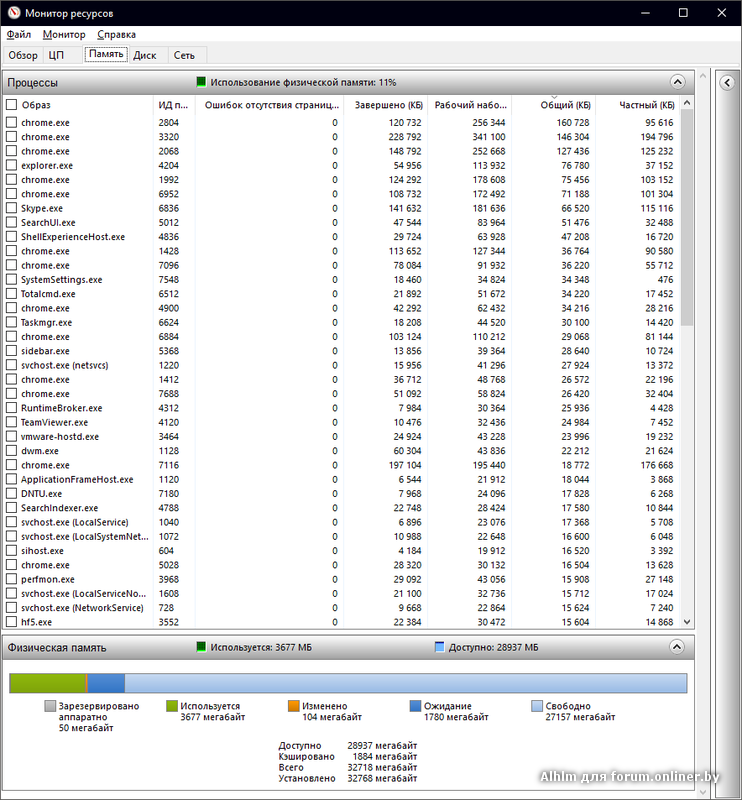The height and width of the screenshot is (800, 742).
Task: Click the 'Установлено 32768 мегабайт' value
Action: pos(382,779)
